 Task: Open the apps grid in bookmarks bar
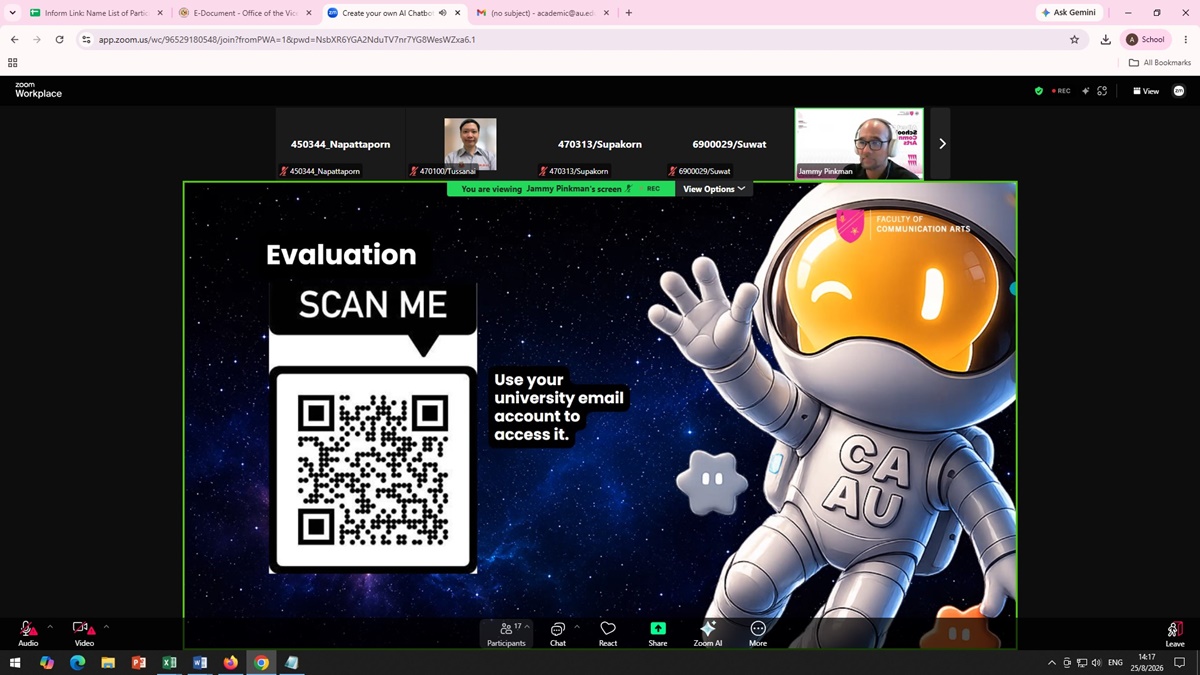tap(13, 62)
